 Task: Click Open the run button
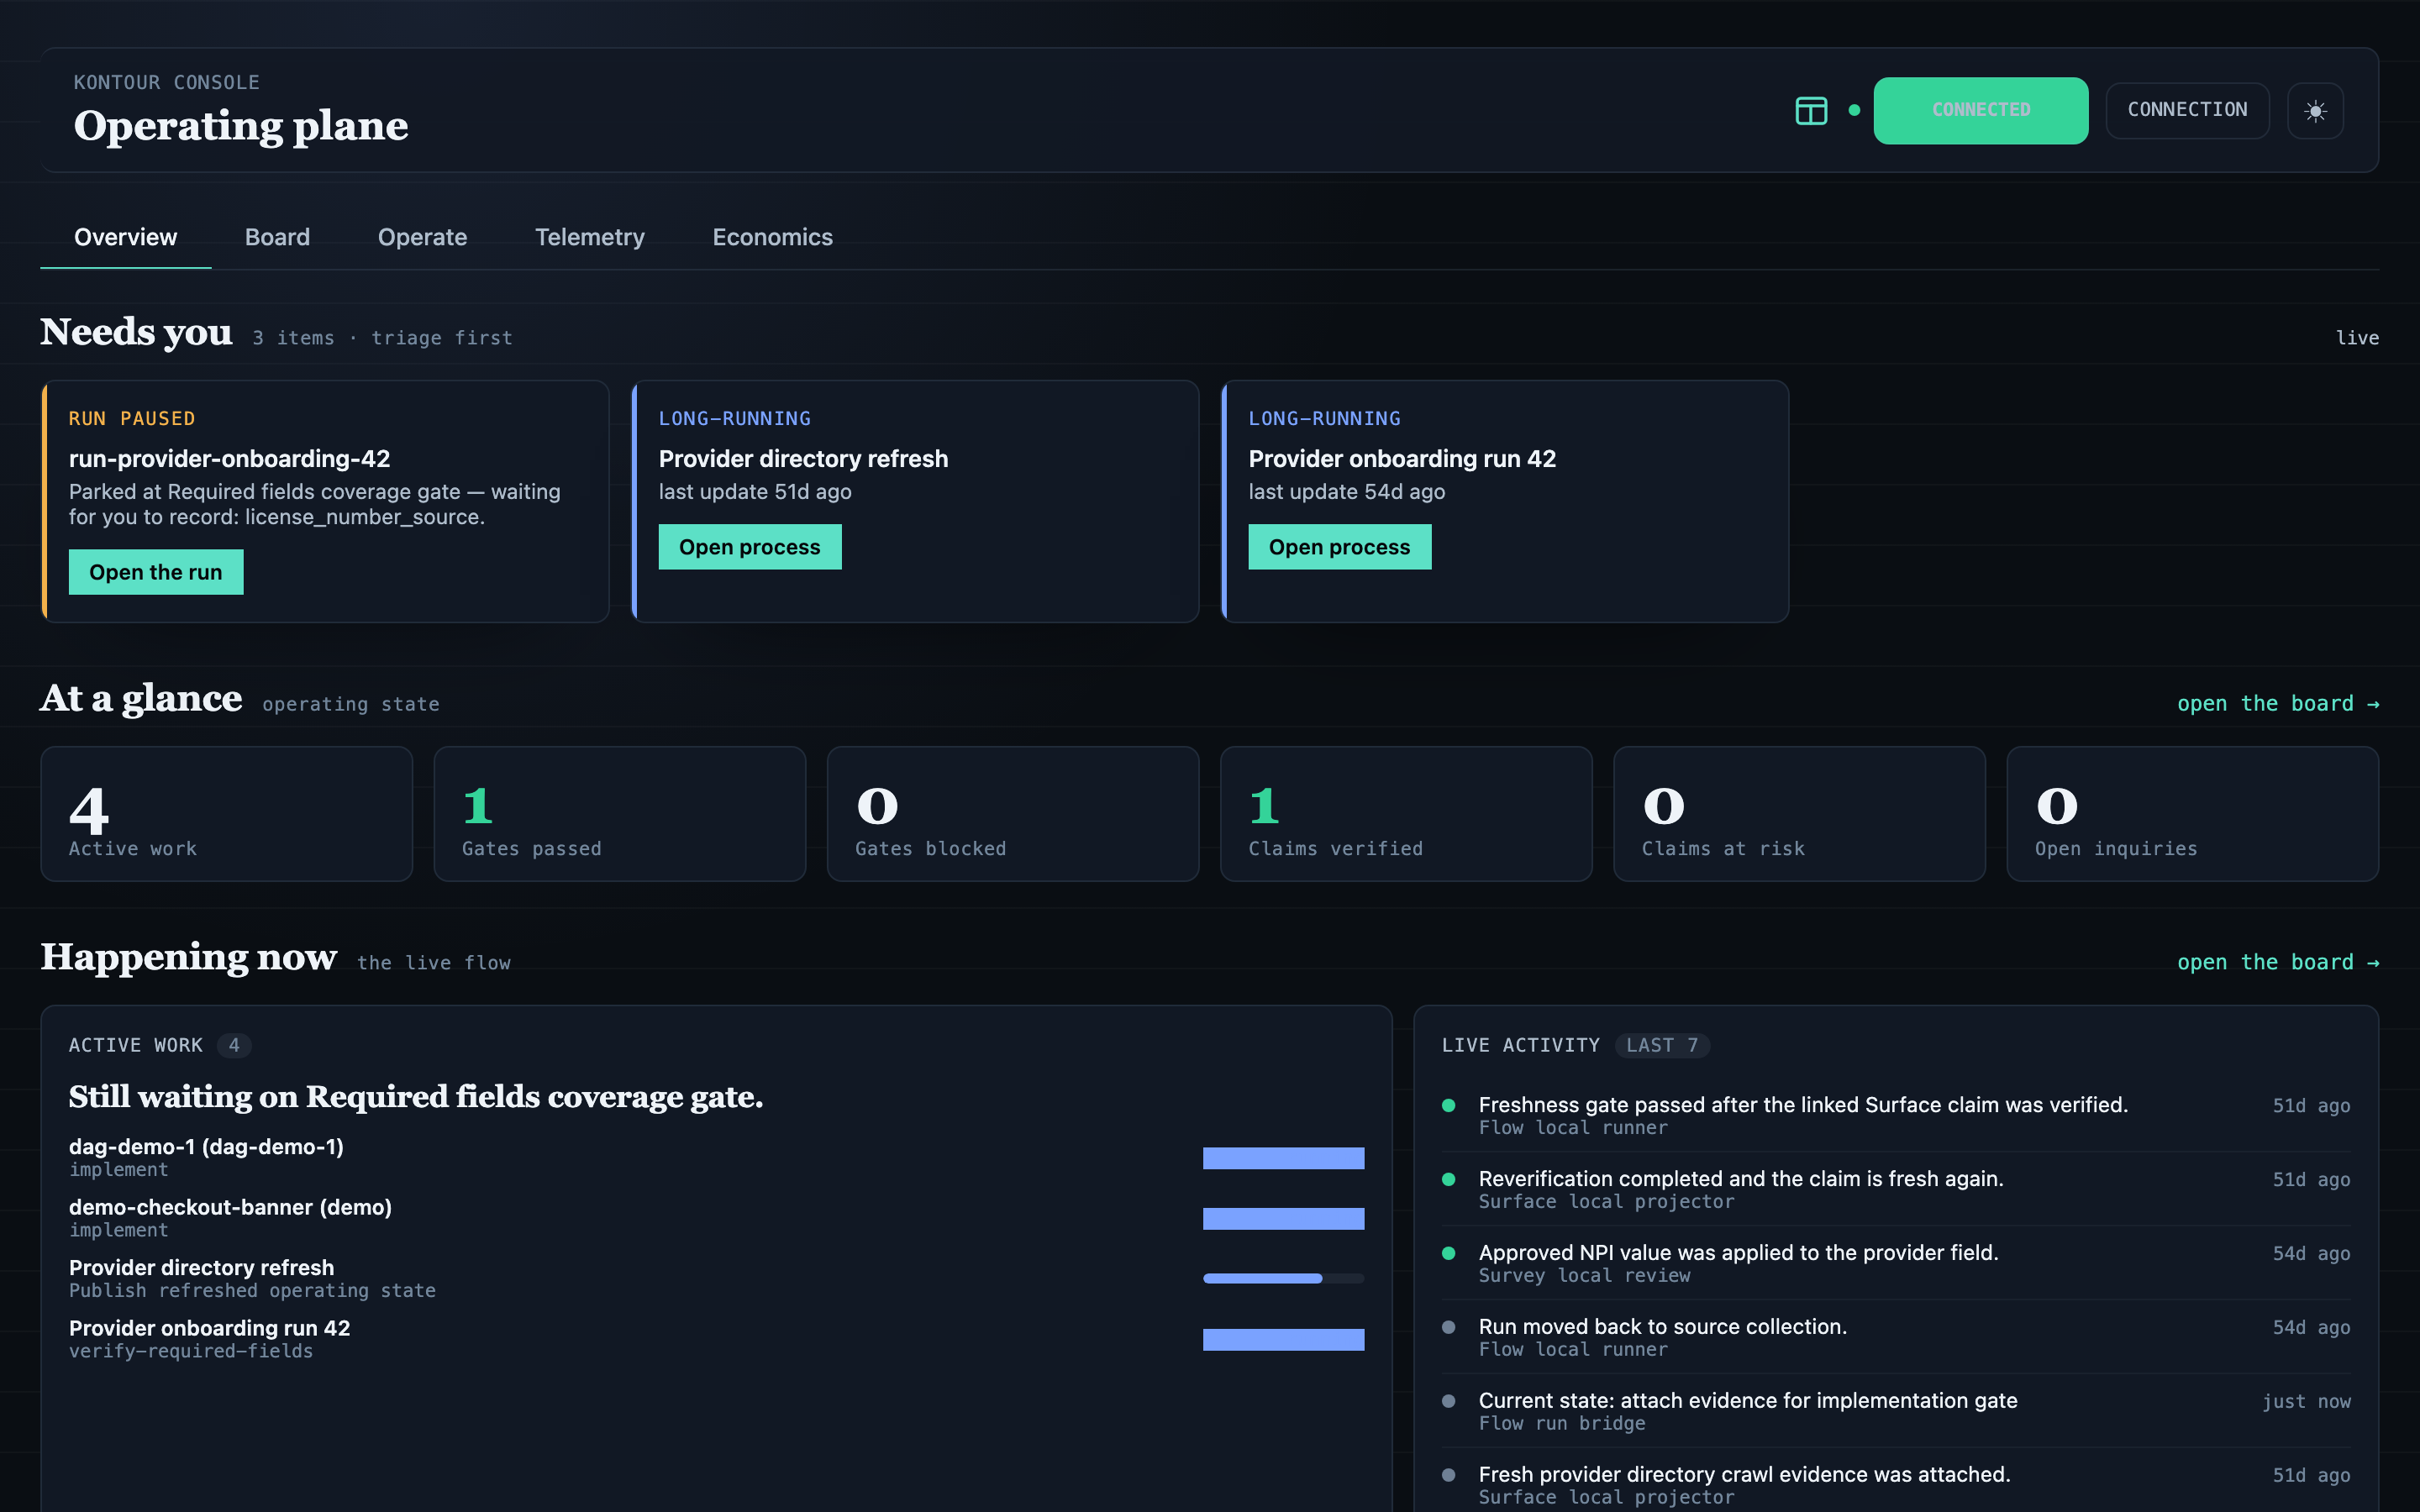point(156,572)
